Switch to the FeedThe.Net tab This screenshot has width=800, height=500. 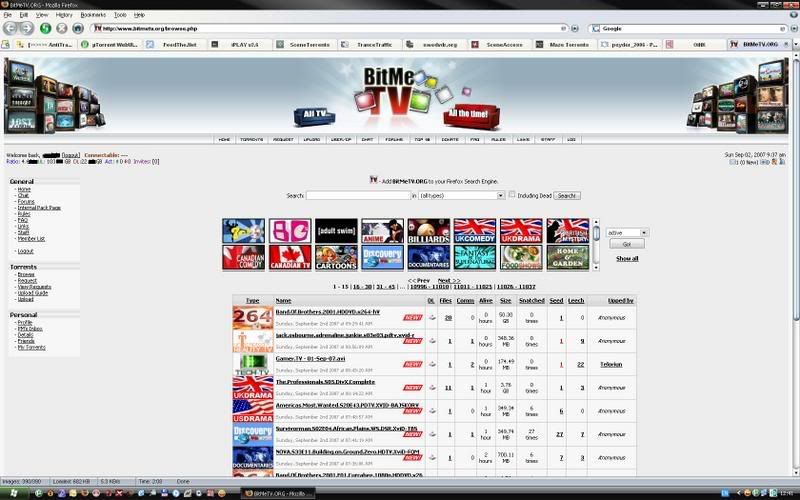[x=175, y=44]
